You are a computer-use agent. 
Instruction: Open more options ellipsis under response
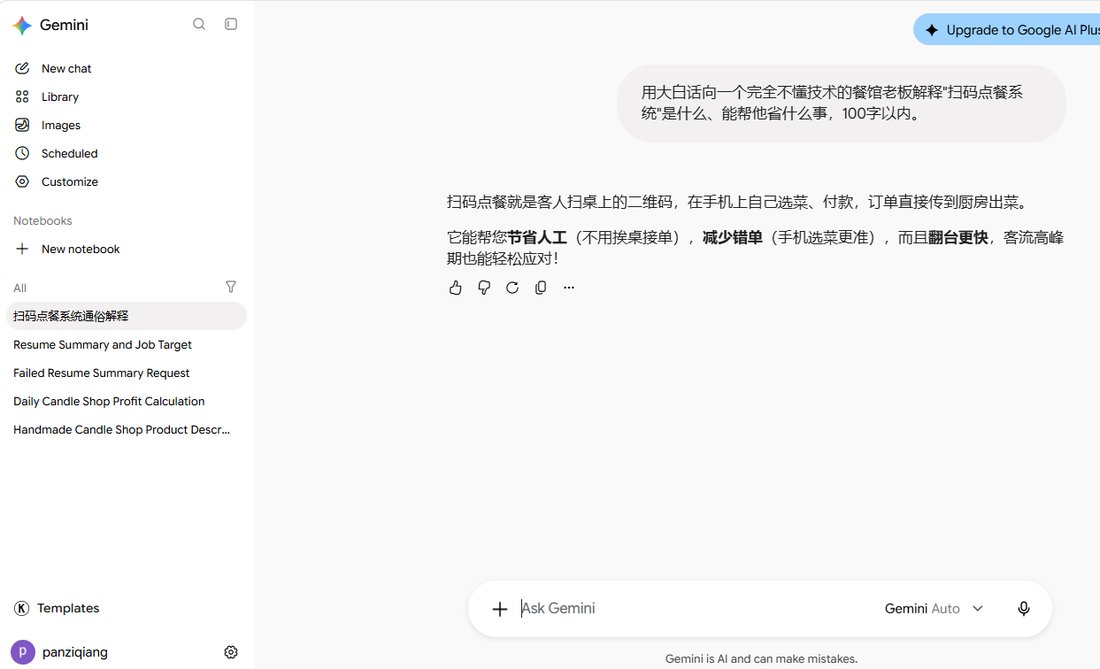click(x=569, y=288)
